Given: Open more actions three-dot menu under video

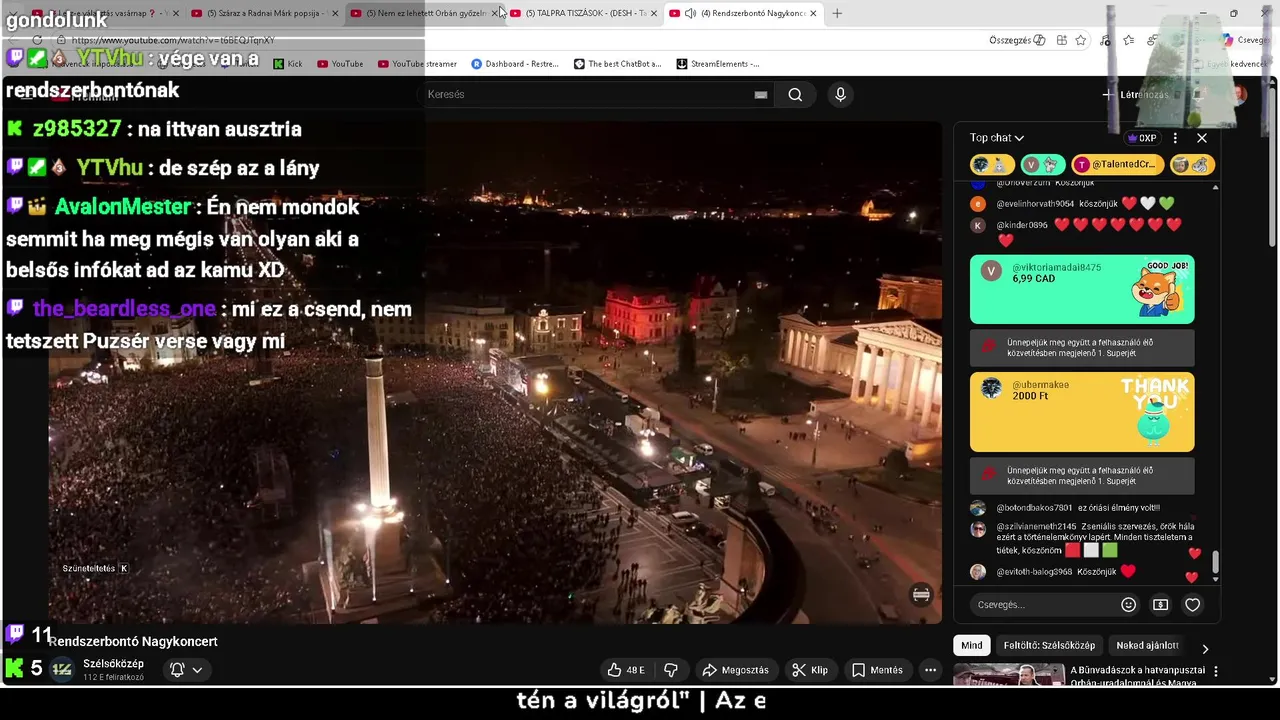Looking at the screenshot, I should pyautogui.click(x=930, y=670).
